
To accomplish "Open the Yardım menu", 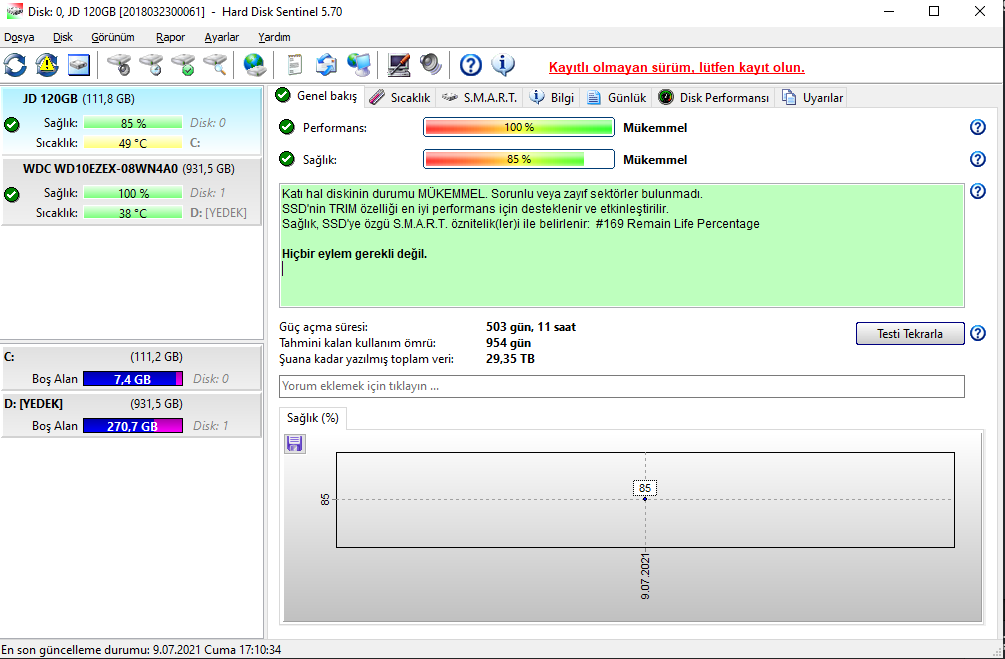I will coord(274,37).
